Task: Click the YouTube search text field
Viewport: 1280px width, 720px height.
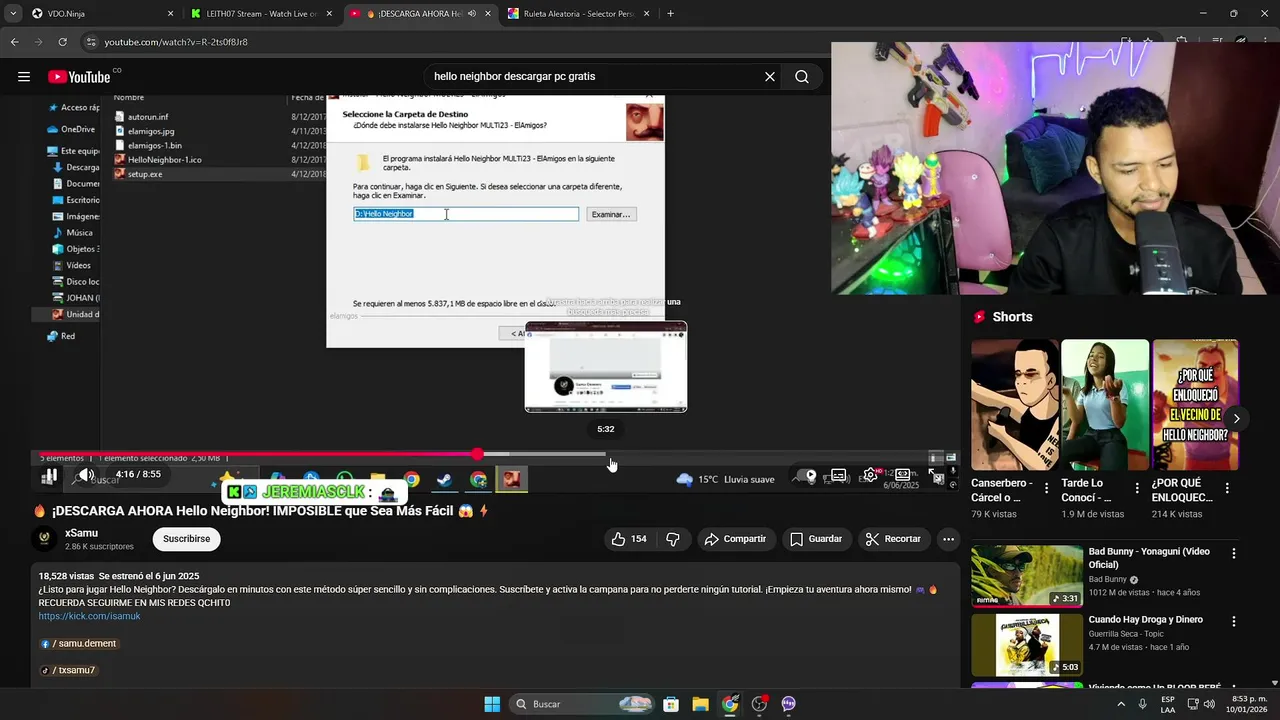Action: (590, 77)
